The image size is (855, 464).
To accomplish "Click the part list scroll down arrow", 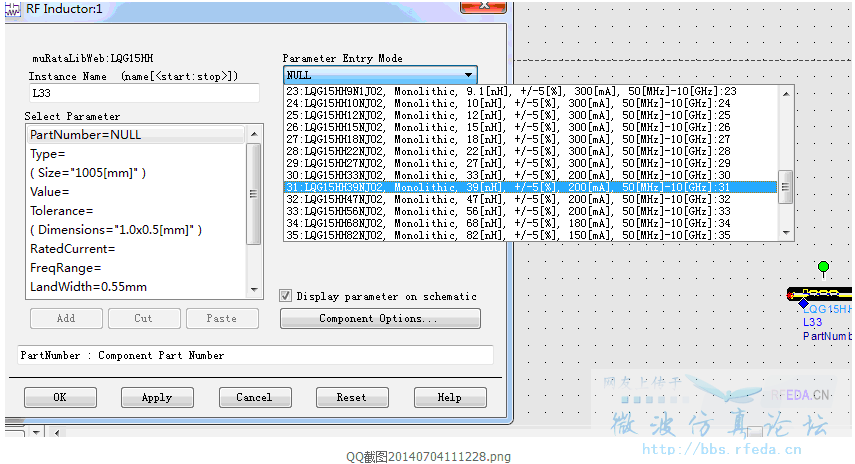I will click(786, 233).
